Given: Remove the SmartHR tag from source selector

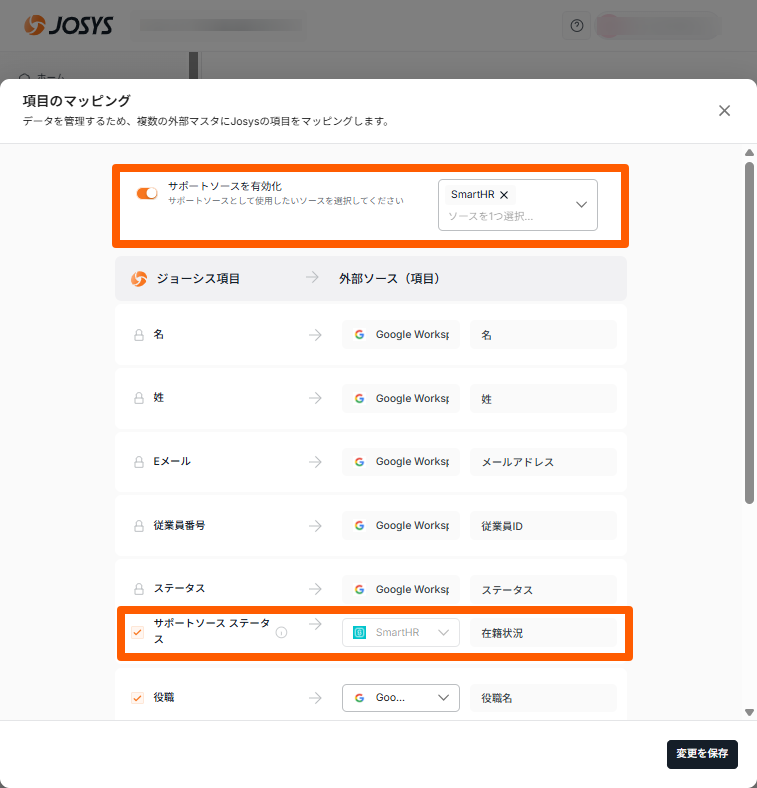Looking at the screenshot, I should tap(504, 195).
